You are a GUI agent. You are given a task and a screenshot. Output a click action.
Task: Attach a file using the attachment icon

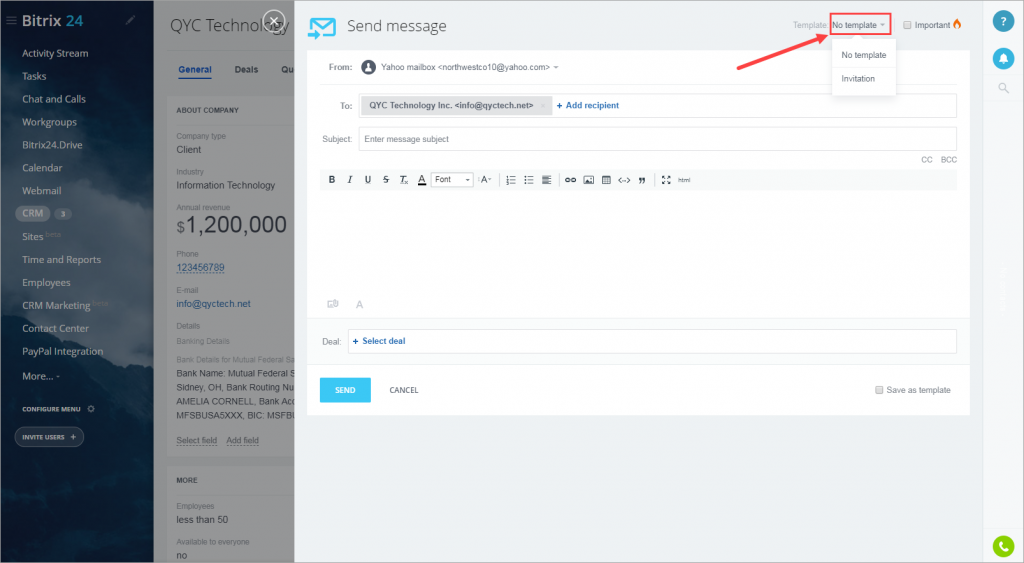click(x=332, y=304)
